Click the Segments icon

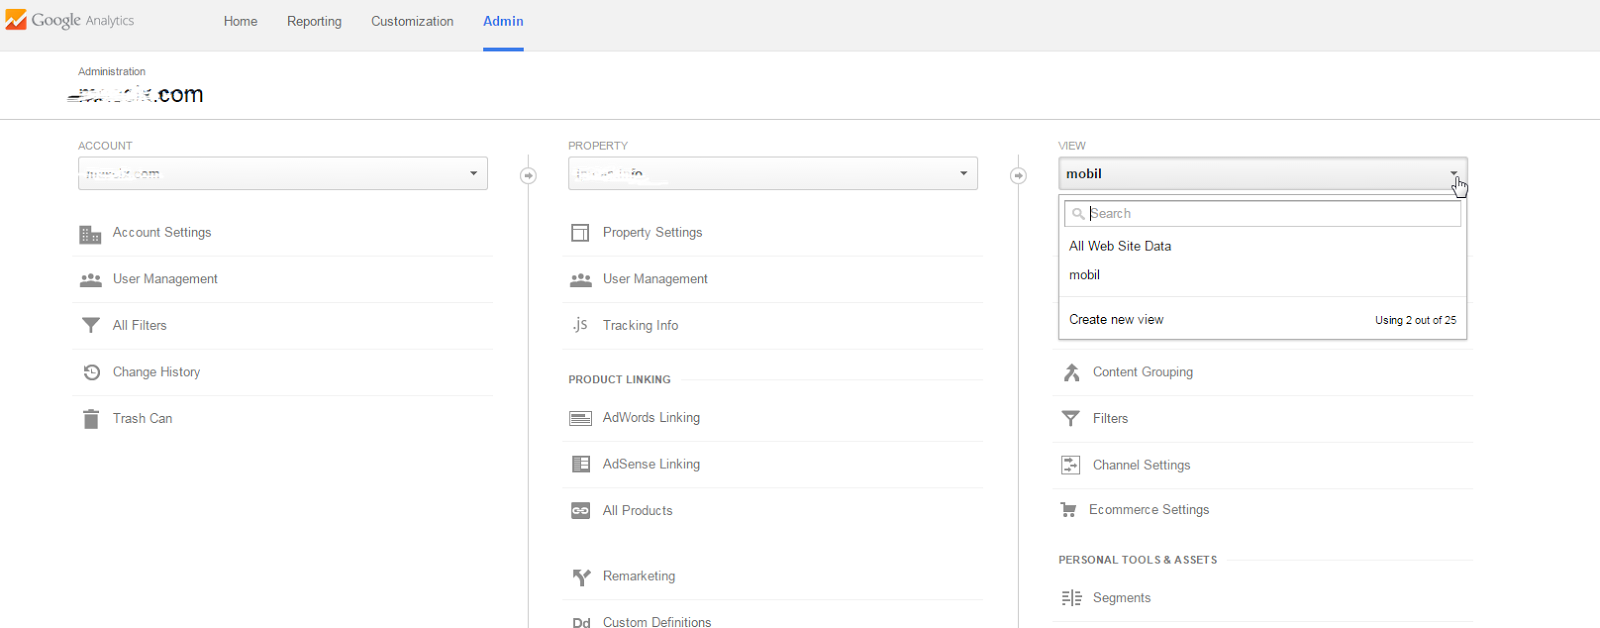tap(1071, 598)
